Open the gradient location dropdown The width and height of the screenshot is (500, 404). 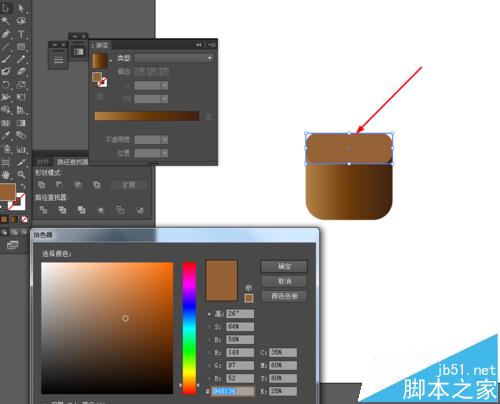[164, 153]
